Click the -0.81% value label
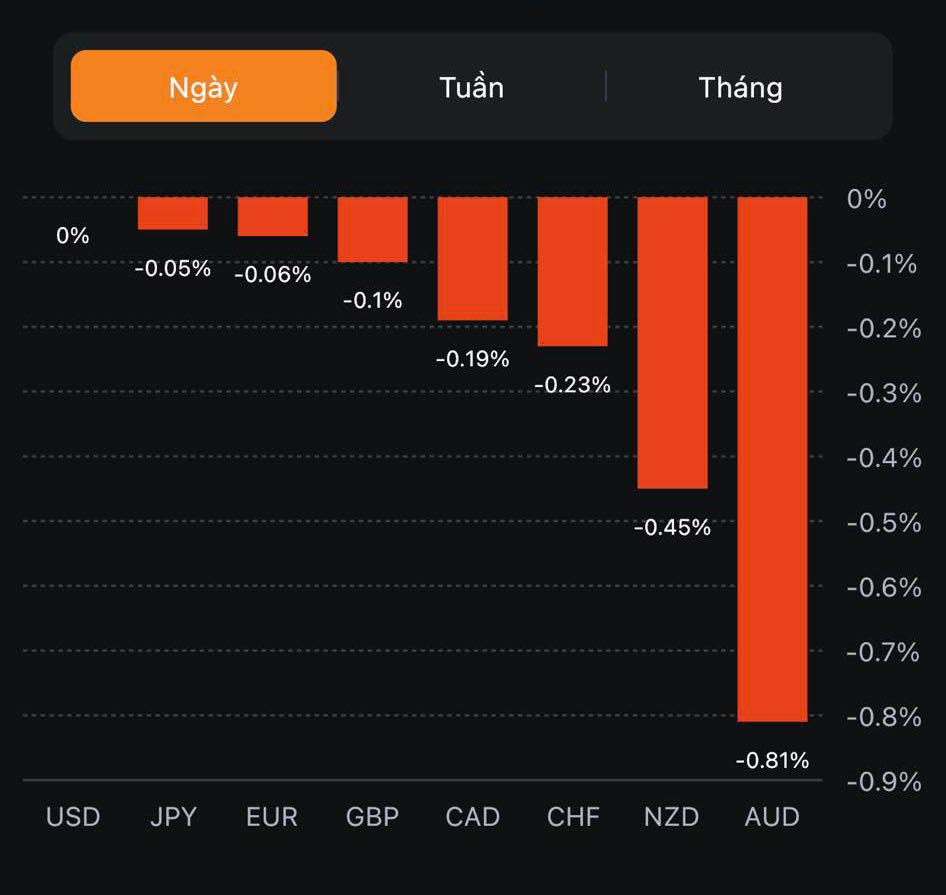Image resolution: width=946 pixels, height=895 pixels. 772,761
